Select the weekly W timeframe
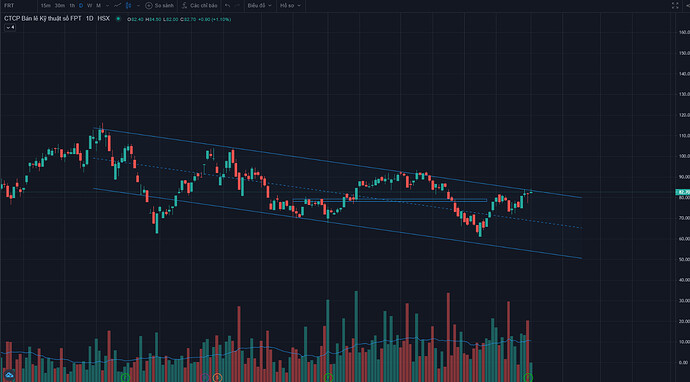 (89, 6)
